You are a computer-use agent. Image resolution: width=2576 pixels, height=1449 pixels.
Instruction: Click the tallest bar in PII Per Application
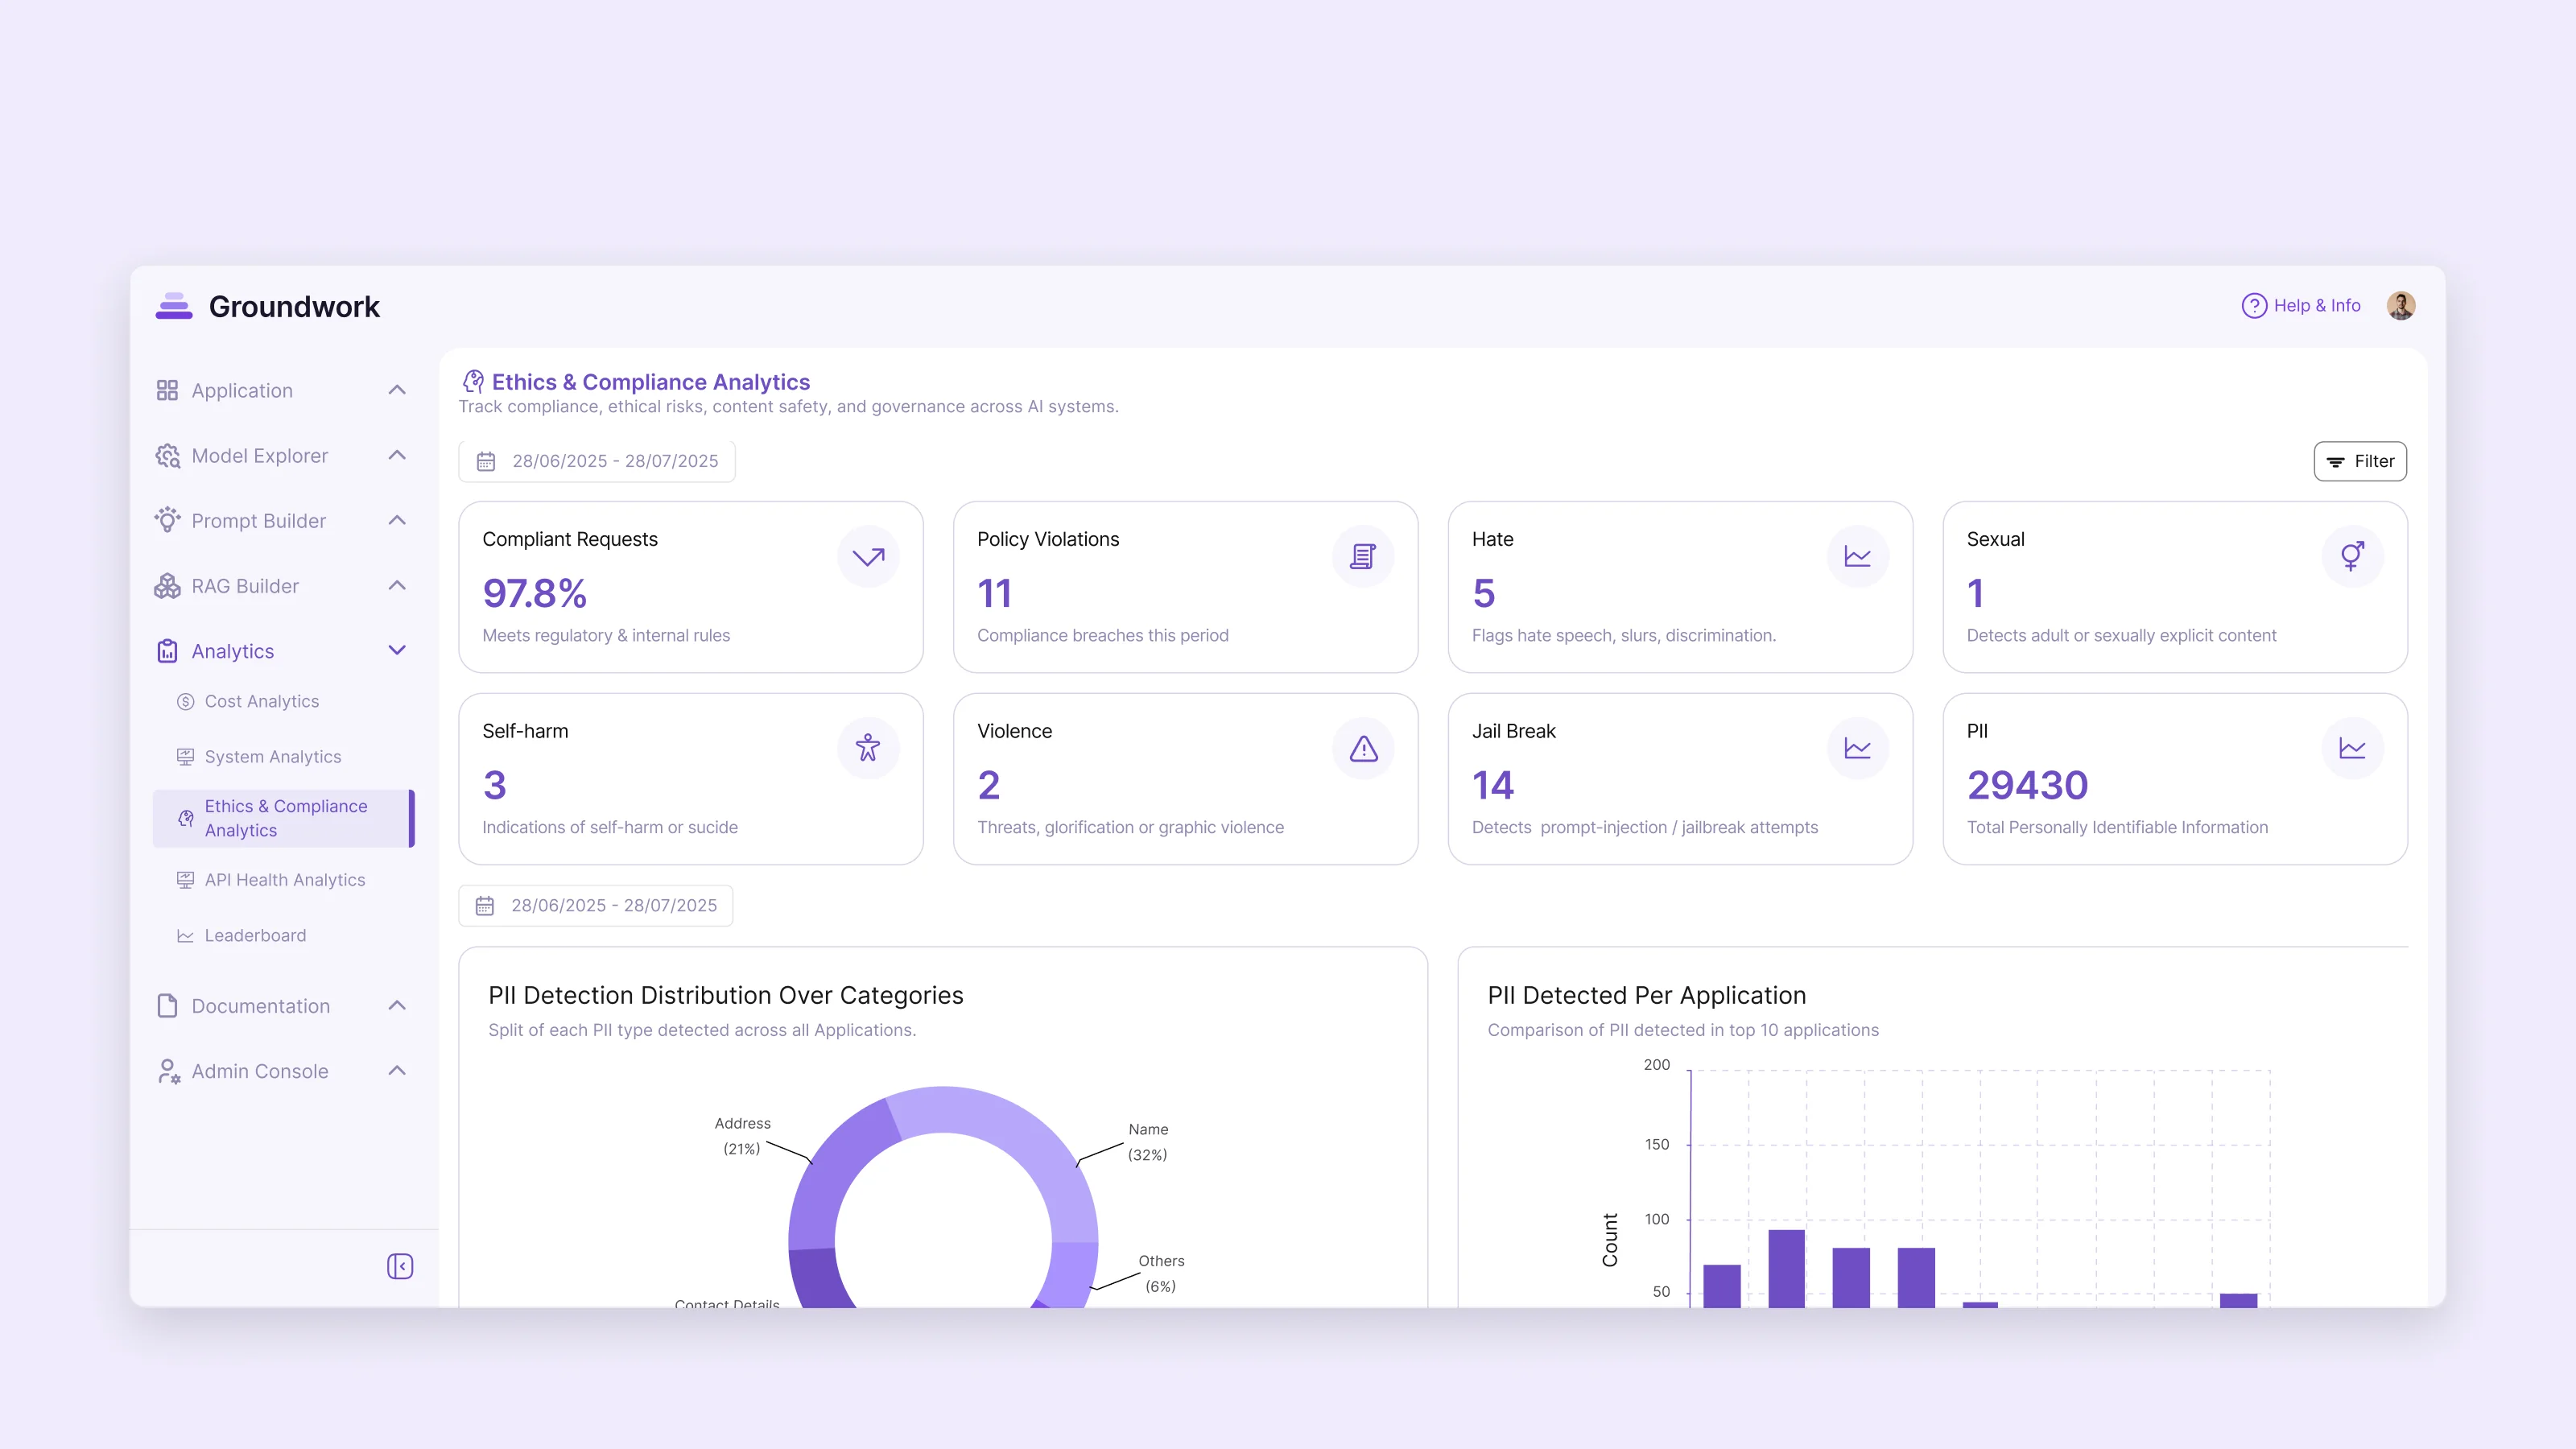pos(1786,1268)
